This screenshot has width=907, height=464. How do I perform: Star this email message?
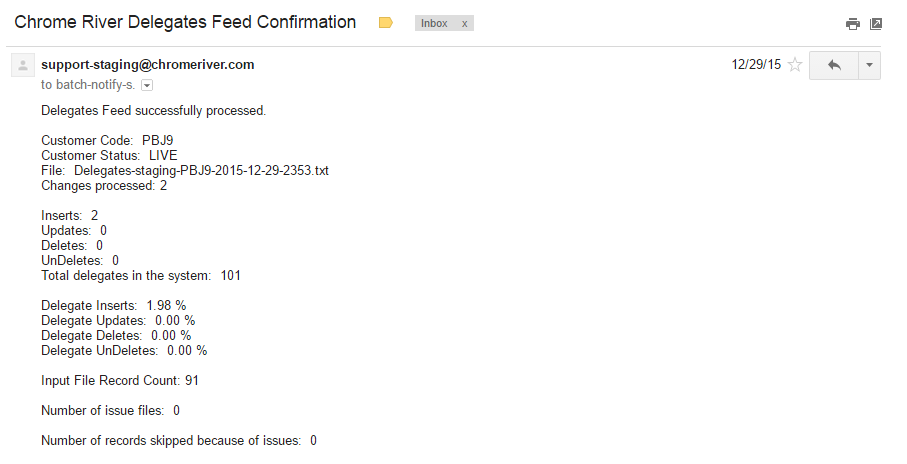(795, 65)
